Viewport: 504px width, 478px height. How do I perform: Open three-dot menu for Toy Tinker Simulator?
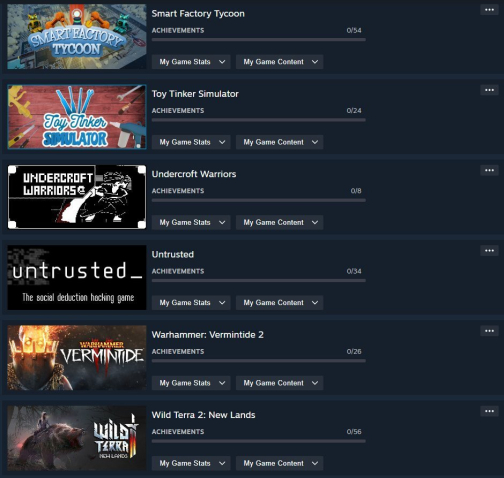pos(489,90)
